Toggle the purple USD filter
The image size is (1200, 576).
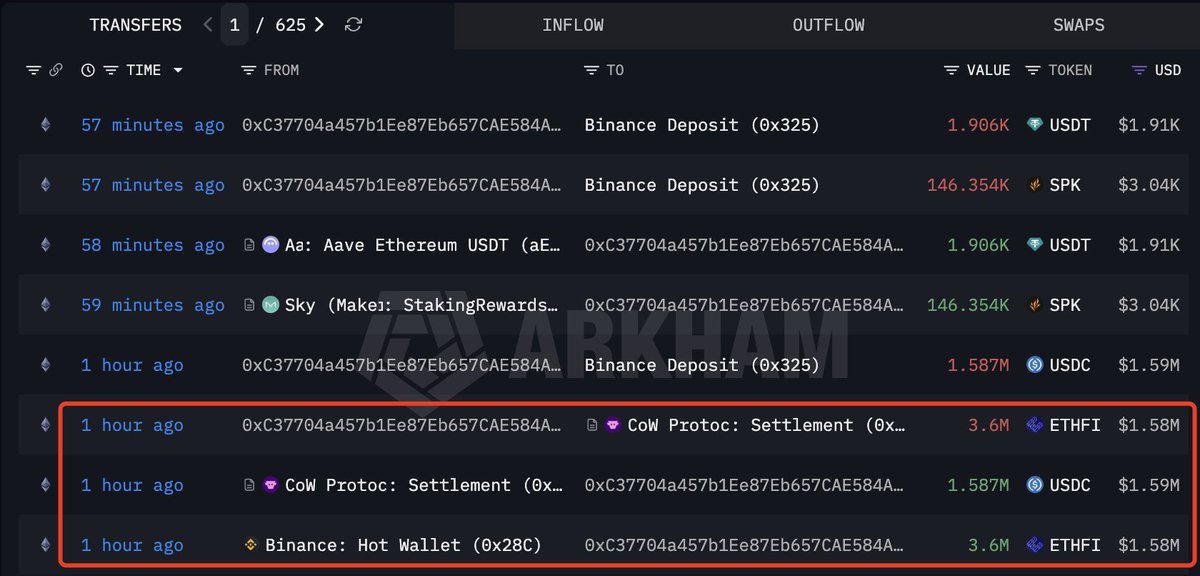pyautogui.click(x=1139, y=70)
